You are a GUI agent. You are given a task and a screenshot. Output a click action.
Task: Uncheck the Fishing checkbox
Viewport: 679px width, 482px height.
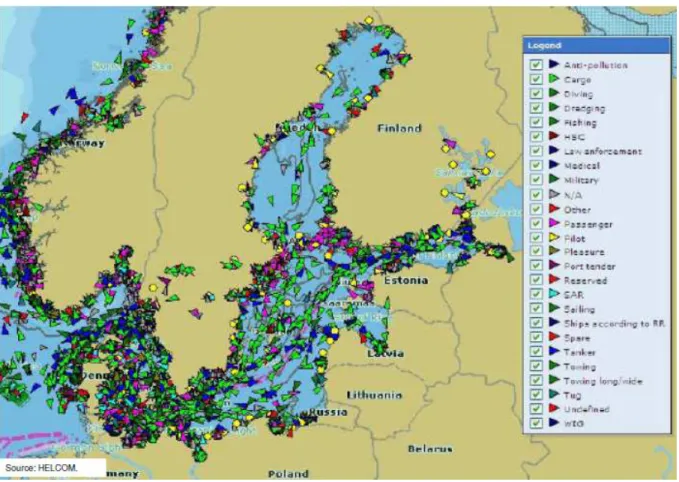pos(536,122)
